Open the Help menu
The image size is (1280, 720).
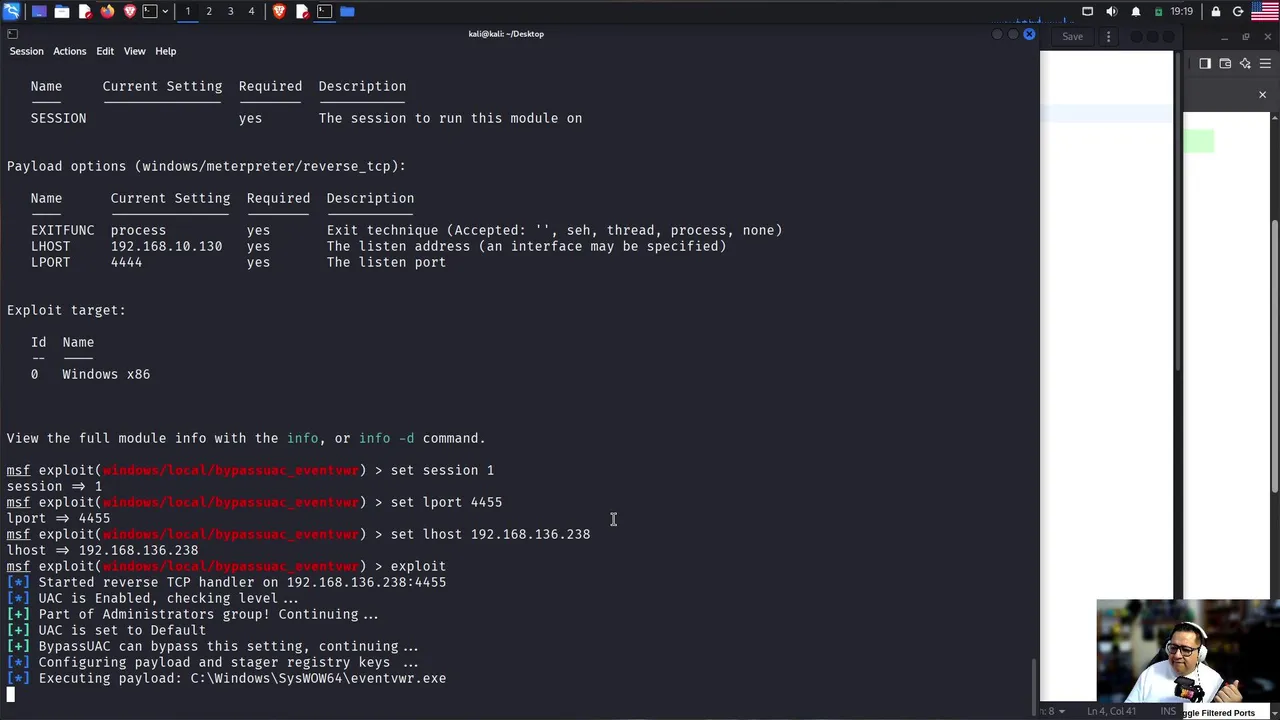(x=165, y=51)
